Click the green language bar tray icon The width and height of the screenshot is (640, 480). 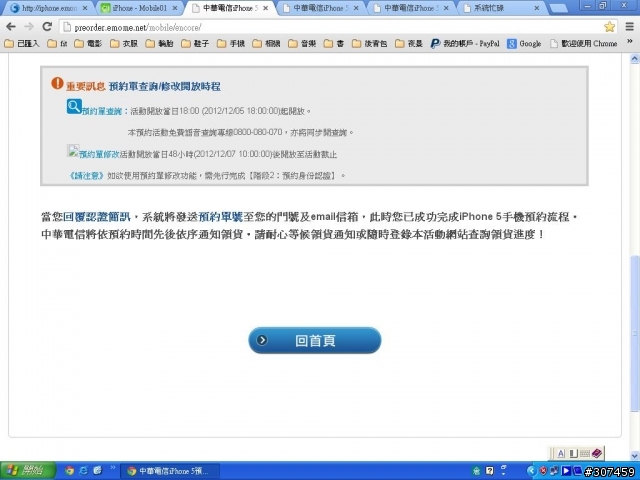476,471
